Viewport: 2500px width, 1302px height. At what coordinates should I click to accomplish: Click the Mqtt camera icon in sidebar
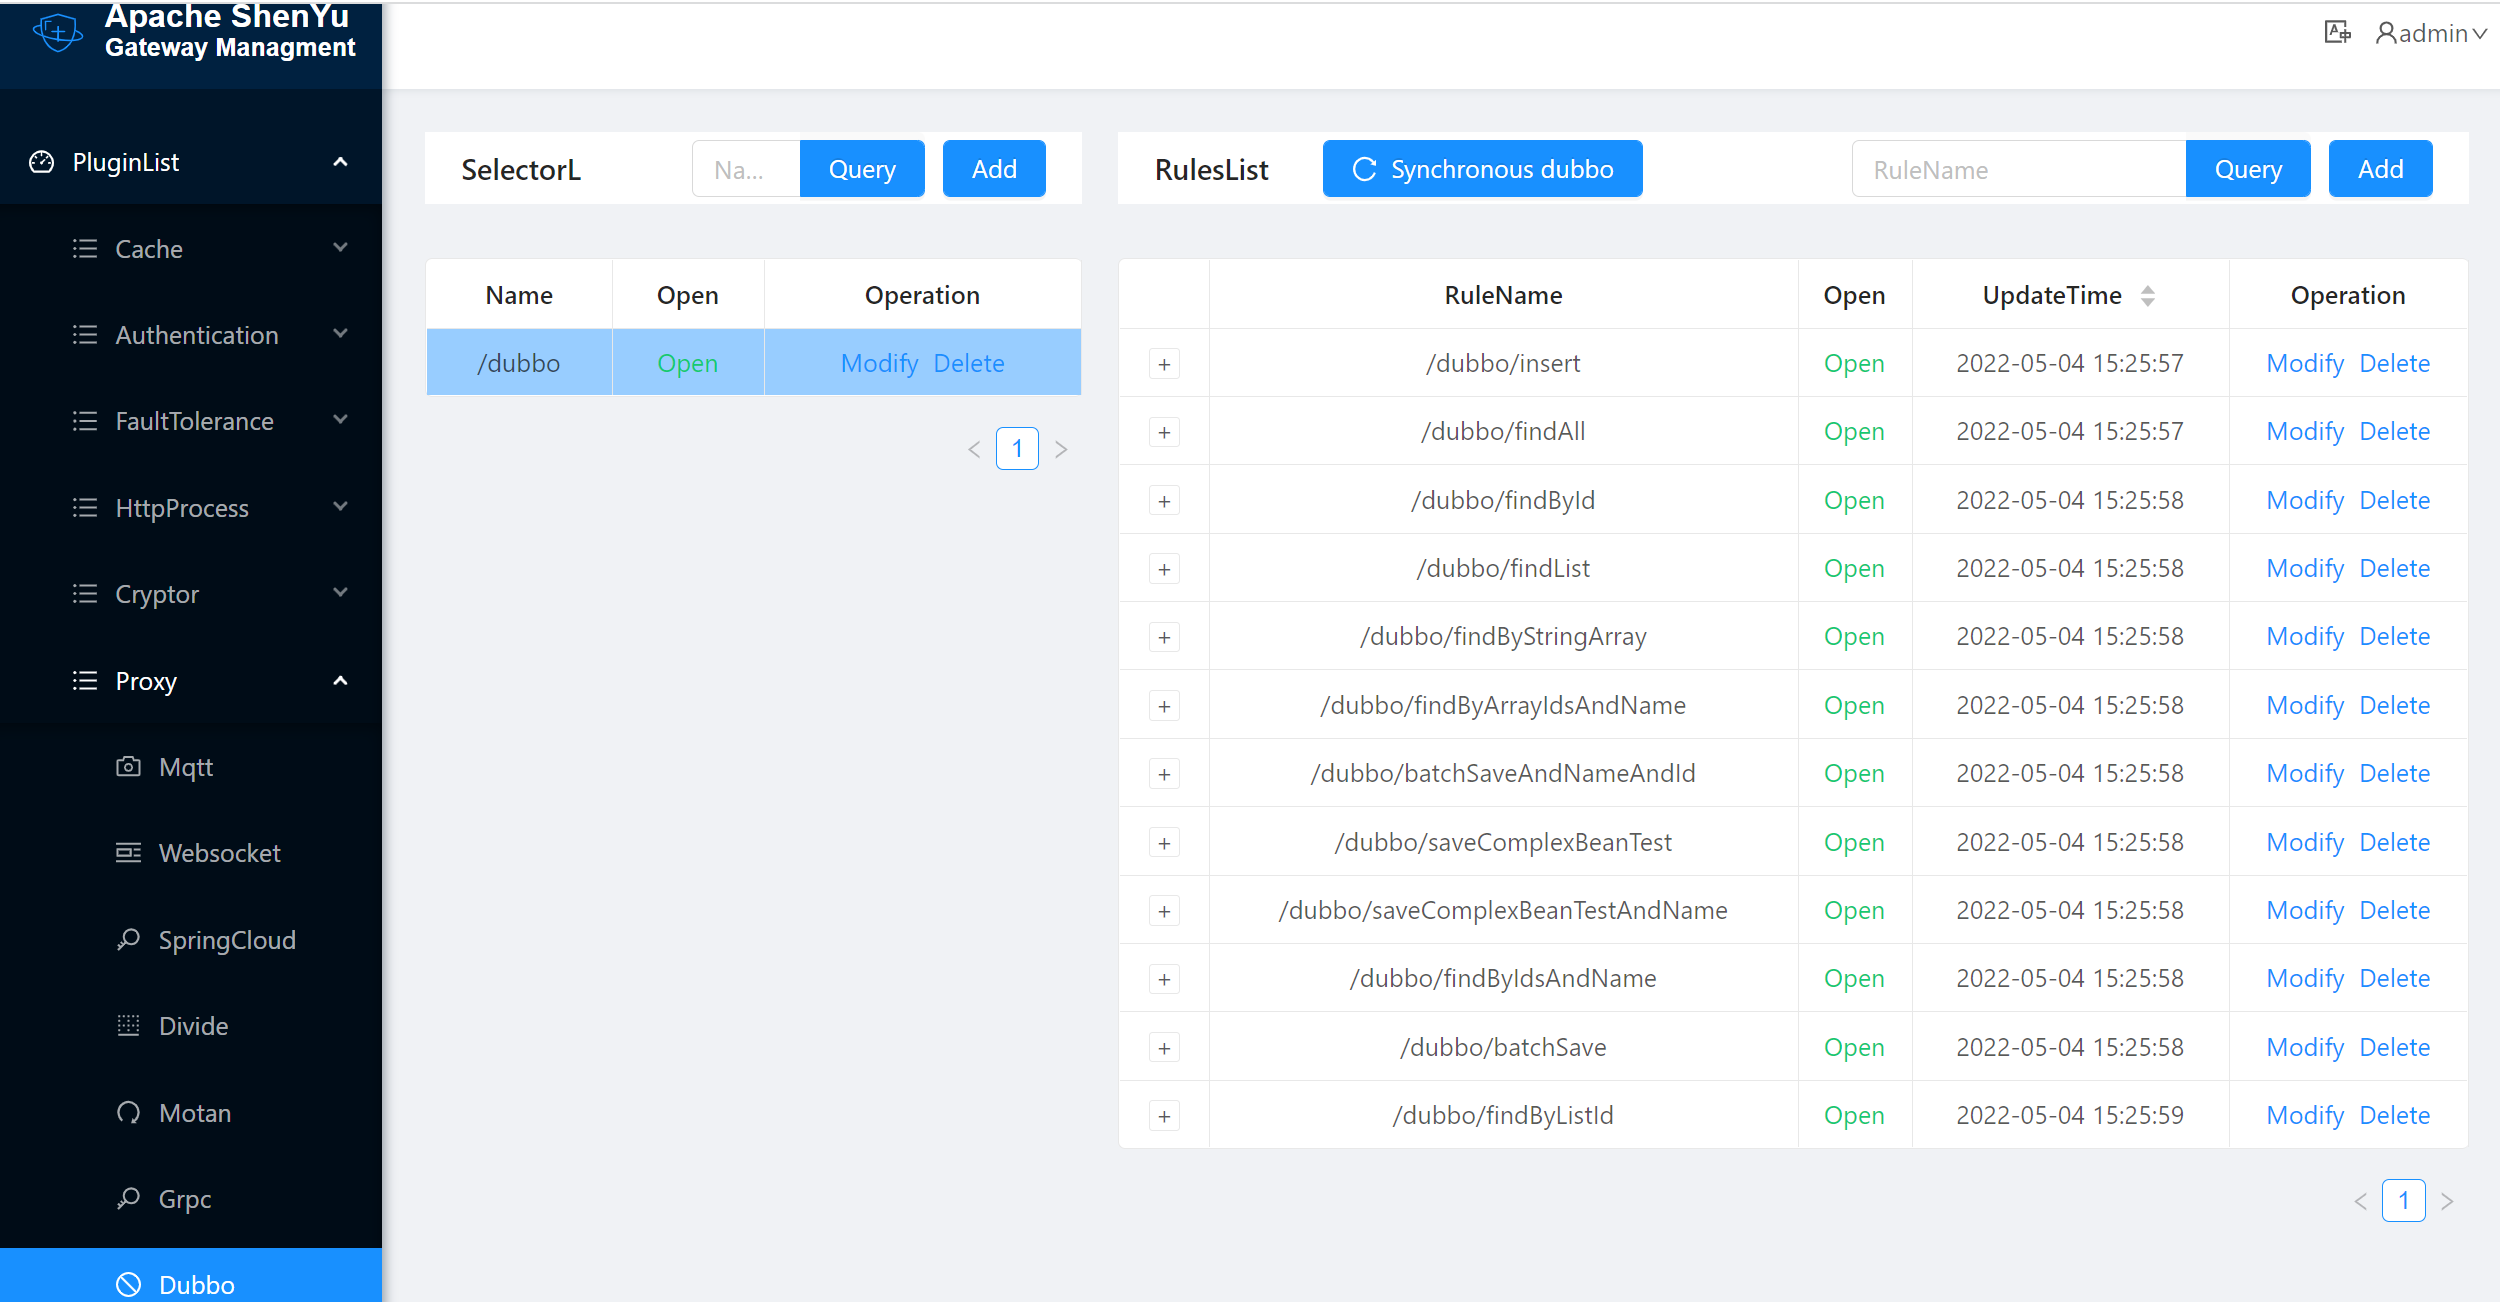coord(128,767)
